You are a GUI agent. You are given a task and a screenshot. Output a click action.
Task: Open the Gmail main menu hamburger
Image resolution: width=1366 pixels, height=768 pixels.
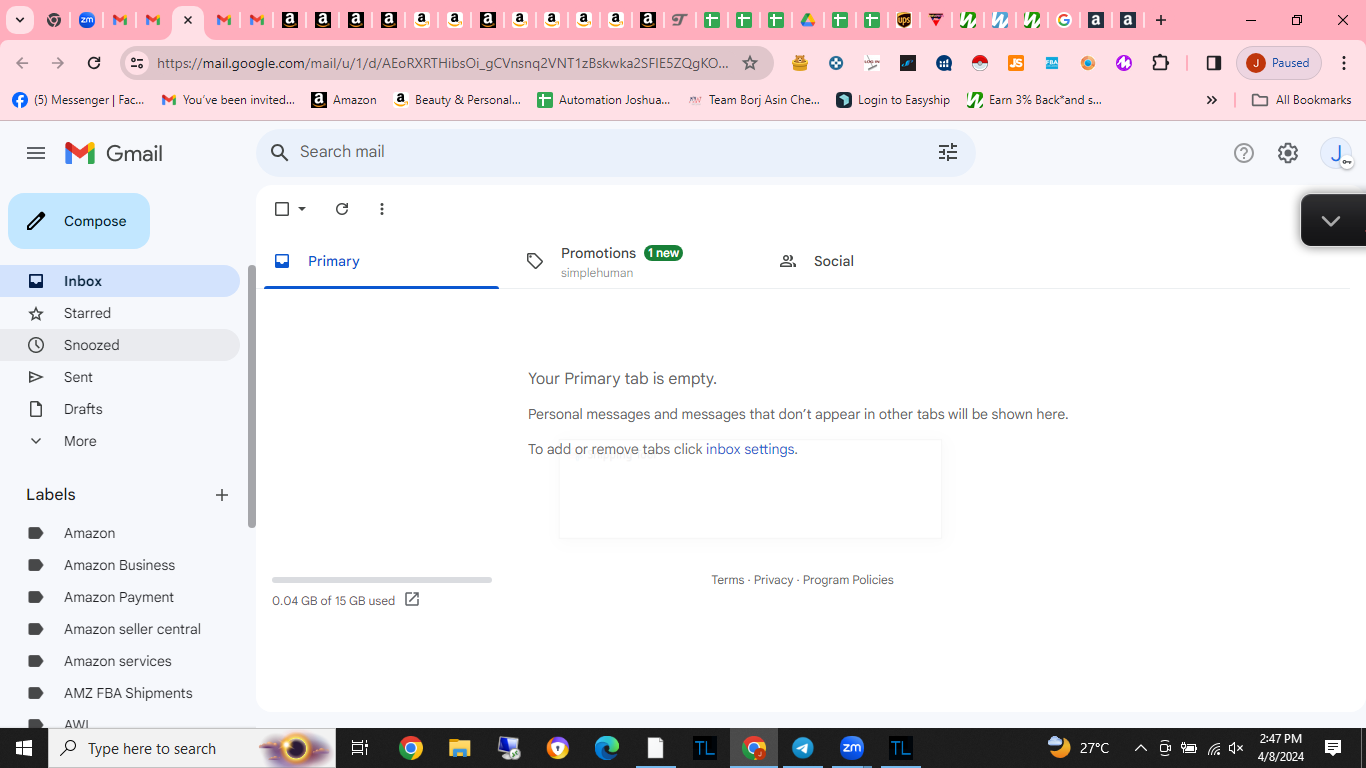[x=36, y=153]
